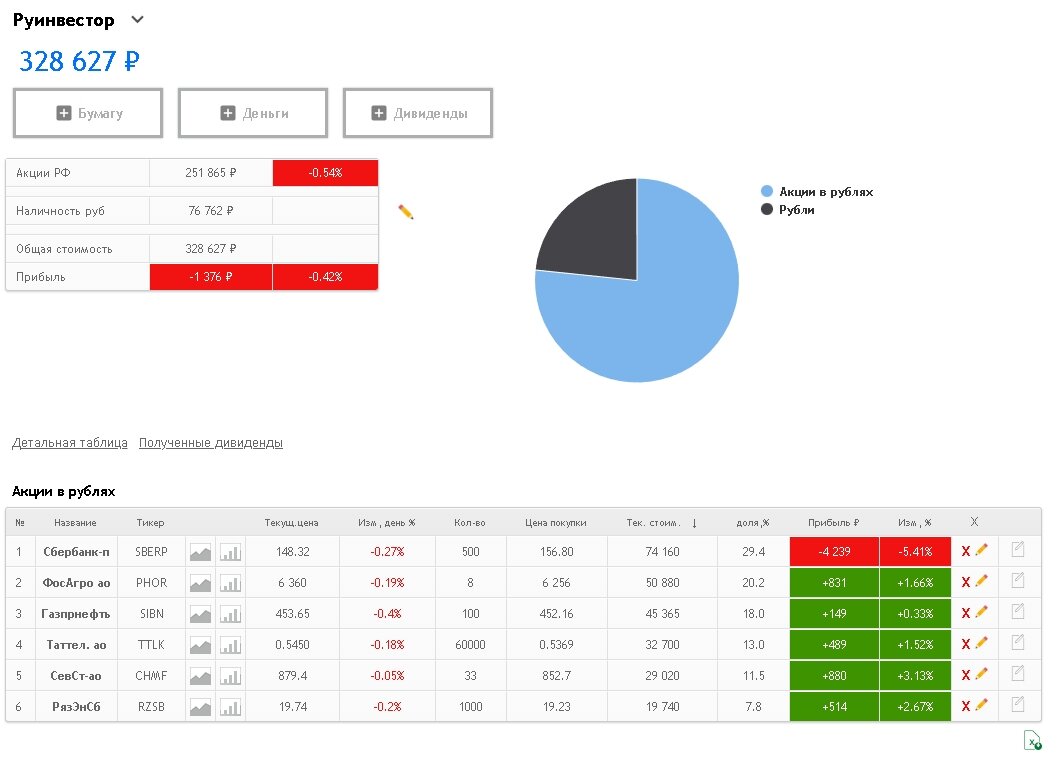
Task: Delete the ФосАгро ао row with red X
Action: pos(966,582)
